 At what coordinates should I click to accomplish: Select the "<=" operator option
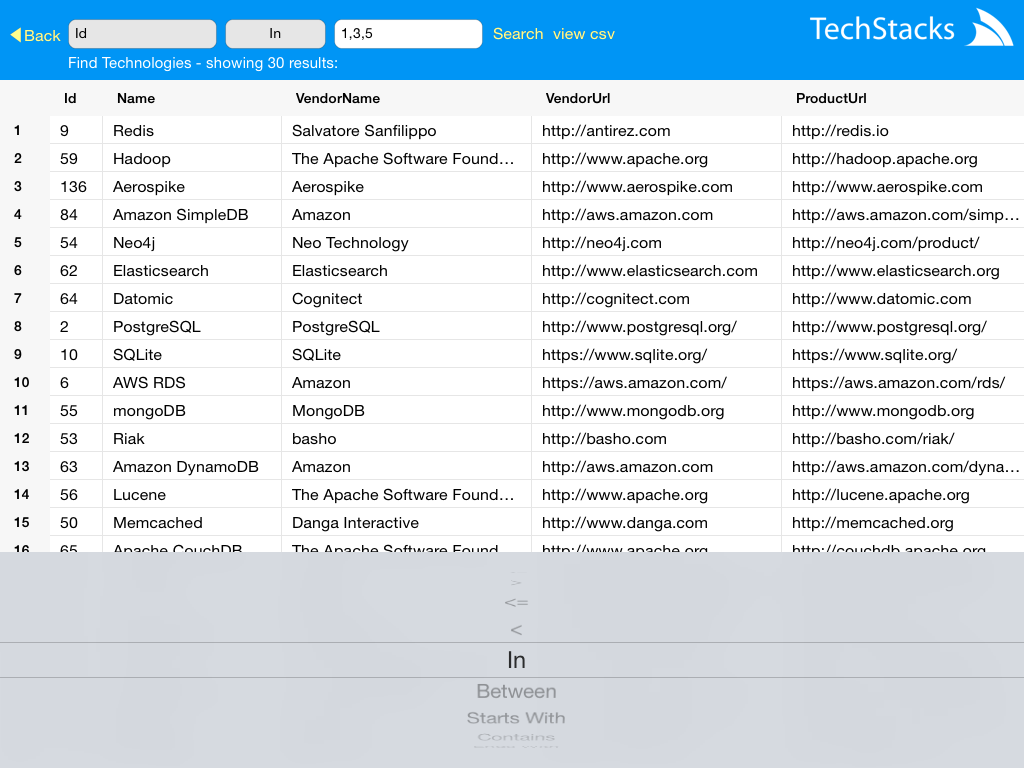pos(516,601)
